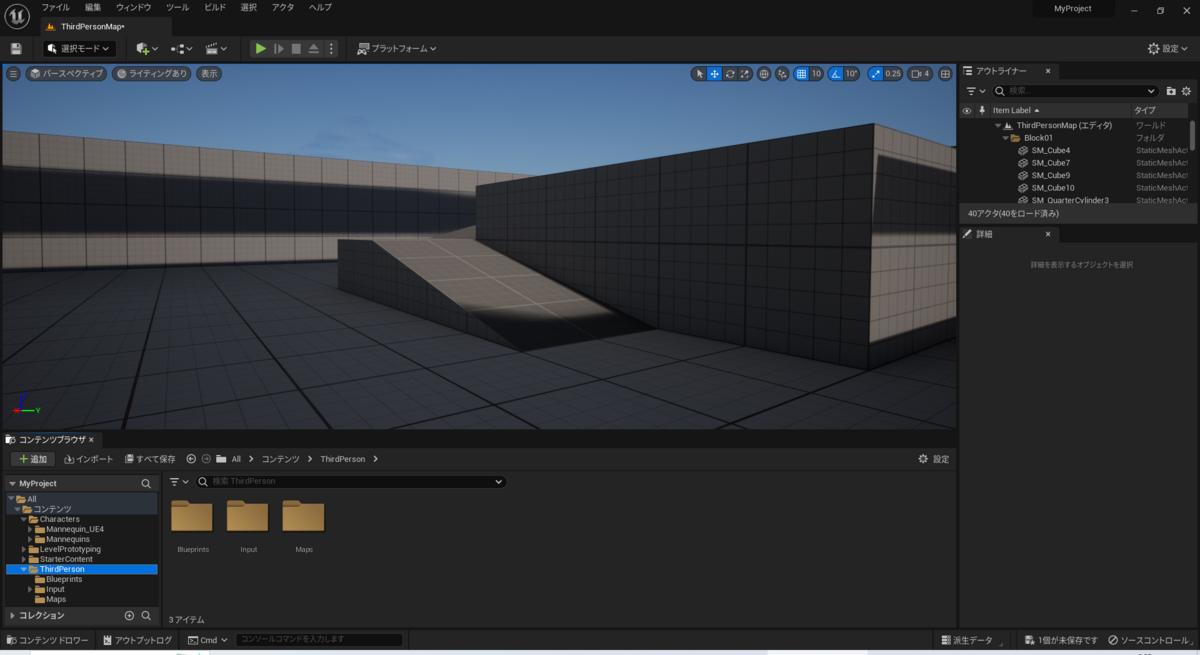The width and height of the screenshot is (1200, 655).
Task: Click the 検索 ThirdPerson search field
Action: pos(350,481)
